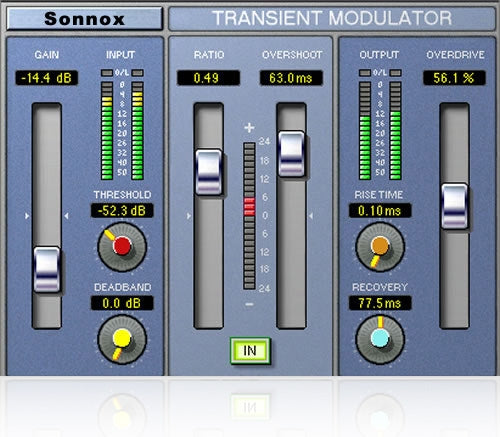This screenshot has width=500, height=437.
Task: Click the left input overload O/L indicator
Action: 107,73
